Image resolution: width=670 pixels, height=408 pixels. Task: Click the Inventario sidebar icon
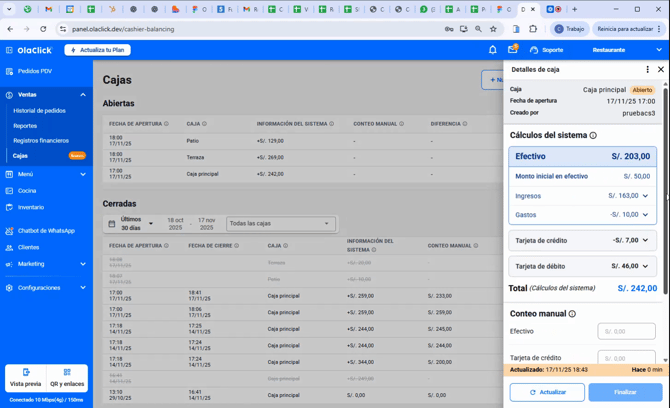tap(9, 207)
